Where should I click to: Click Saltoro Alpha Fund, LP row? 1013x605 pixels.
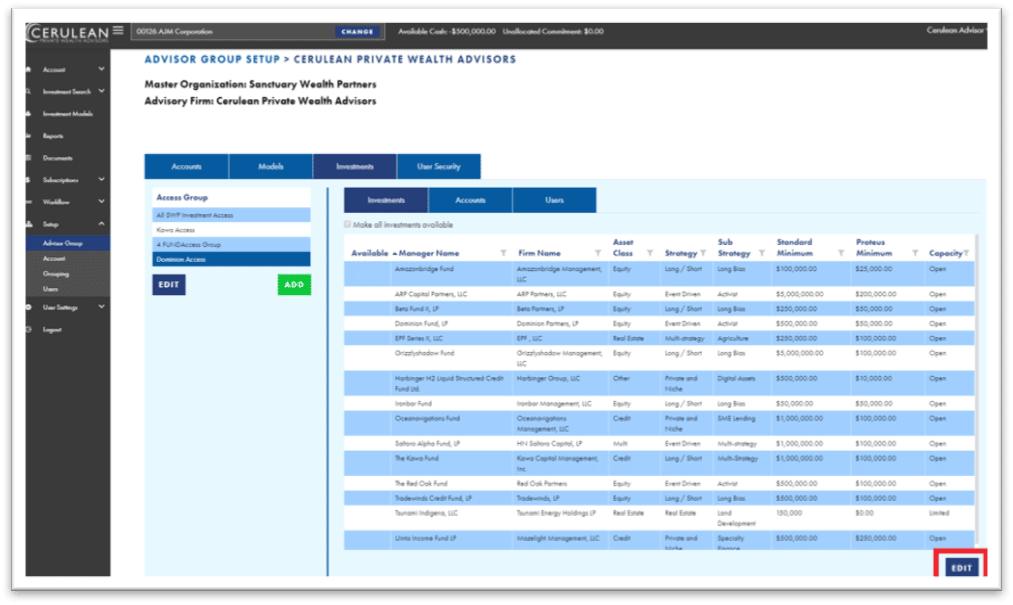point(659,444)
